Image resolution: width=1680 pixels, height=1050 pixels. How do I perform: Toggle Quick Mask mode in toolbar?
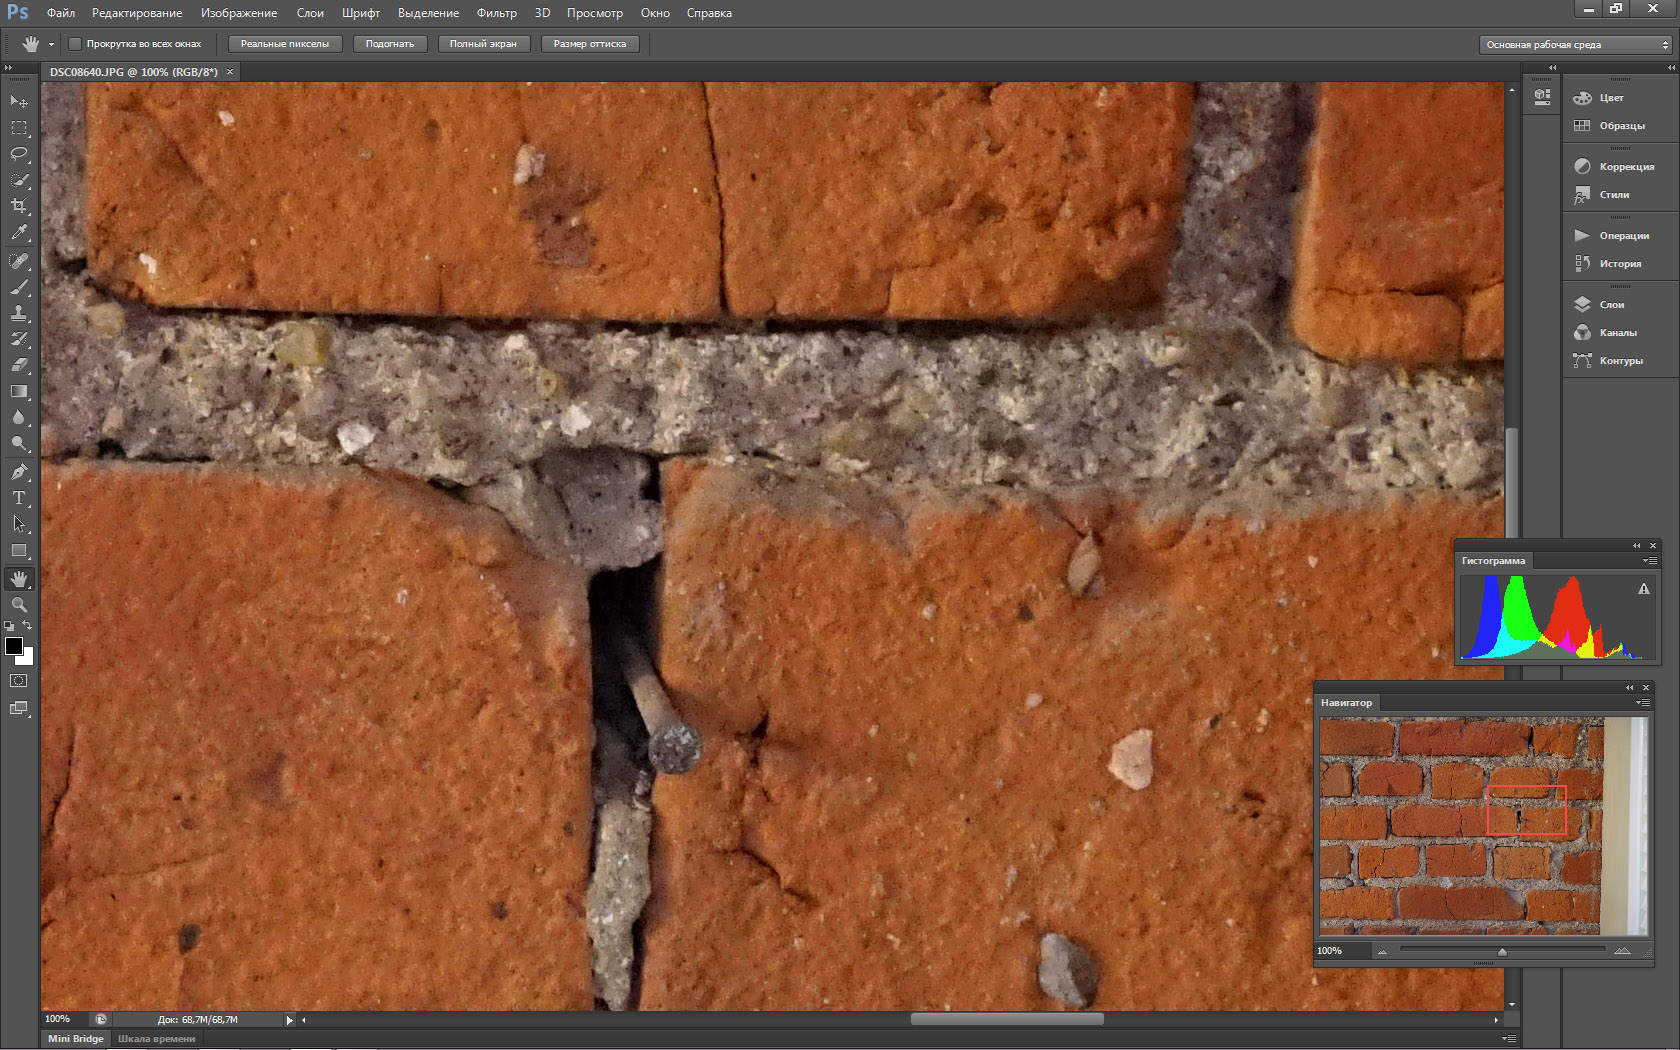point(19,681)
